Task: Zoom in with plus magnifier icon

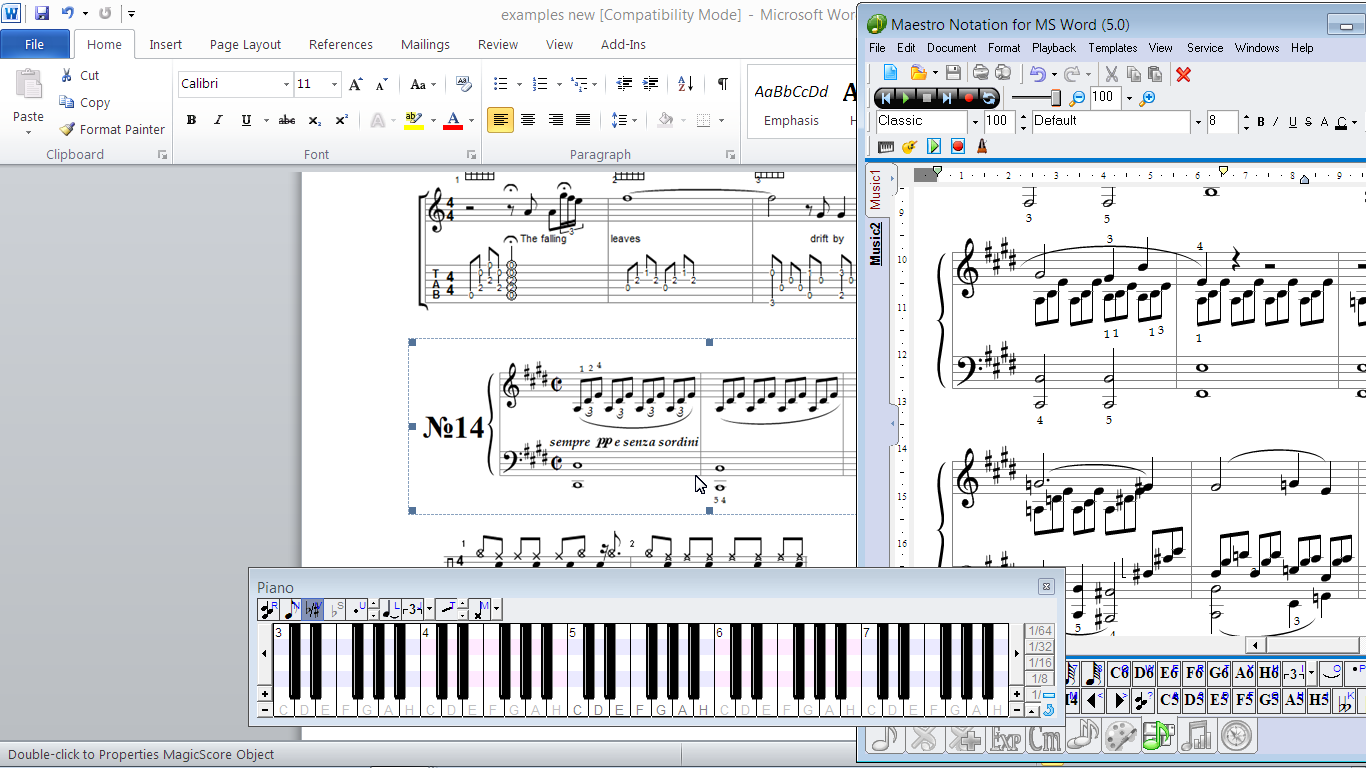Action: 1147,98
